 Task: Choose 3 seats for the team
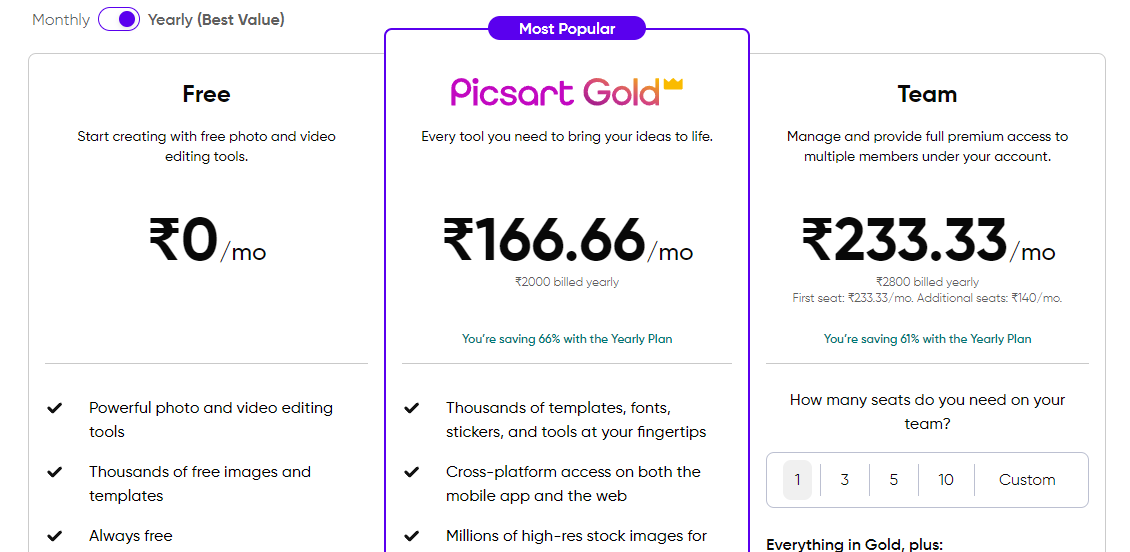(x=845, y=480)
